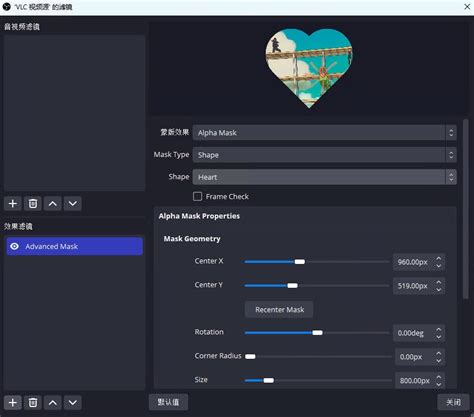Open the Mask Type dropdown showing Shape
Image resolution: width=474 pixels, height=417 pixels.
pos(324,155)
